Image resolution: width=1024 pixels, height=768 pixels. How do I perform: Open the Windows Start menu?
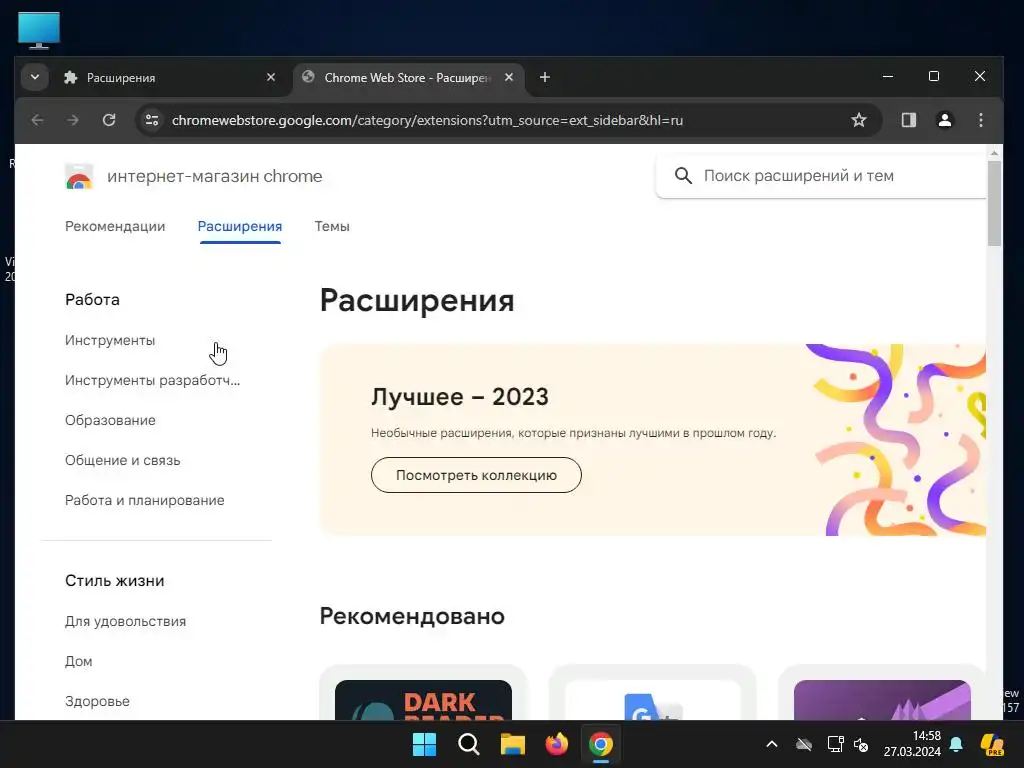click(x=424, y=744)
